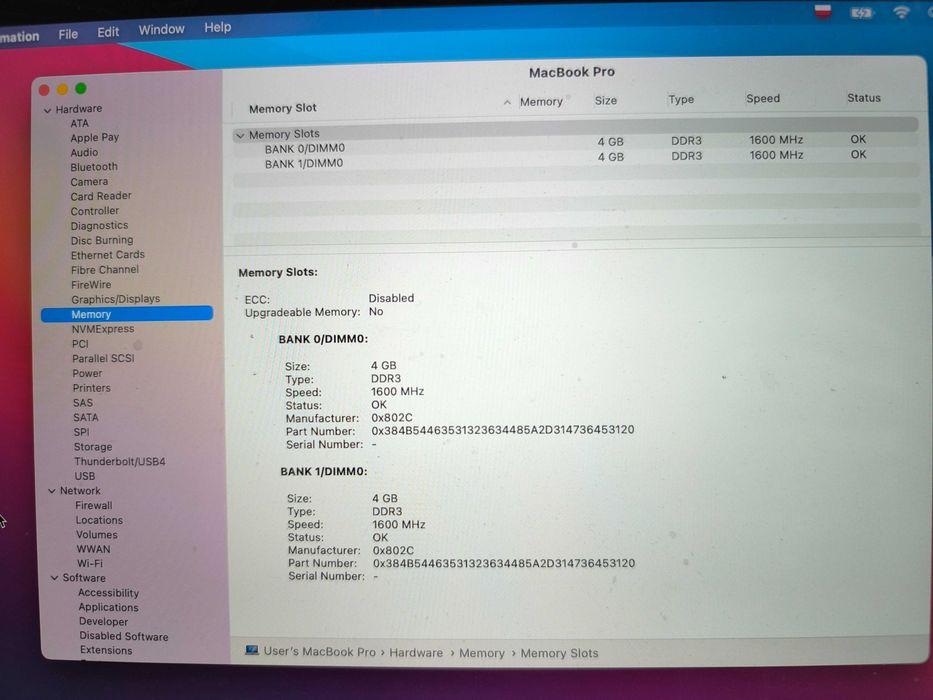
Task: Click the pane divider handle dot
Action: [574, 245]
